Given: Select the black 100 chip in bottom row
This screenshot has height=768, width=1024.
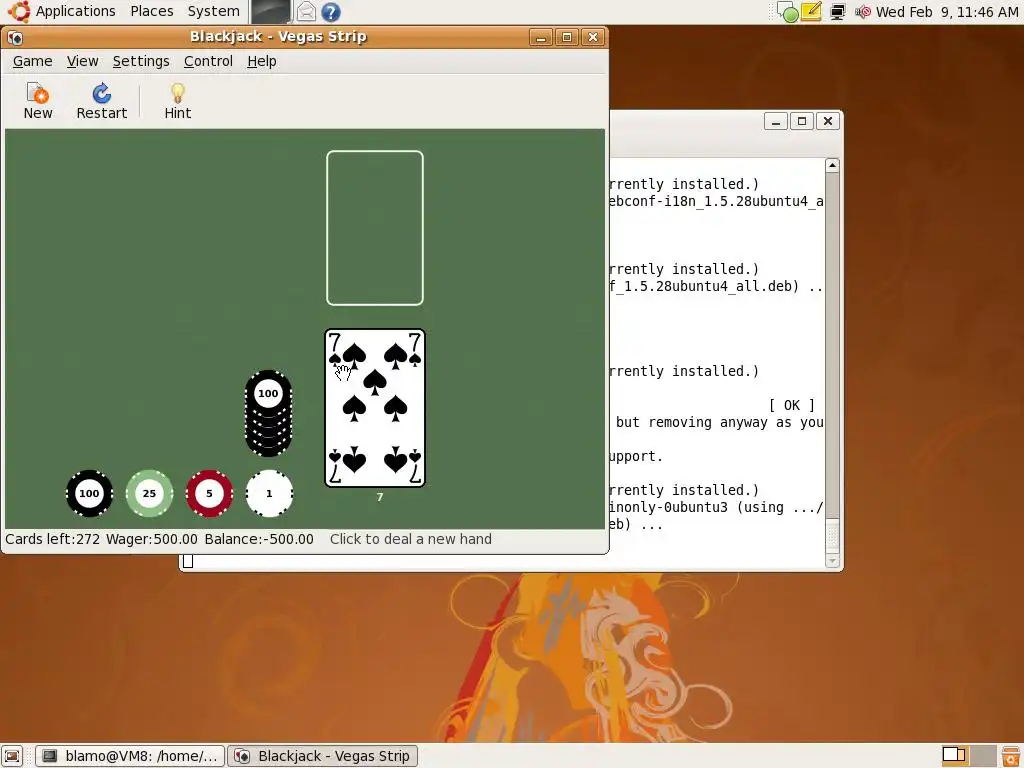Looking at the screenshot, I should click(x=89, y=494).
